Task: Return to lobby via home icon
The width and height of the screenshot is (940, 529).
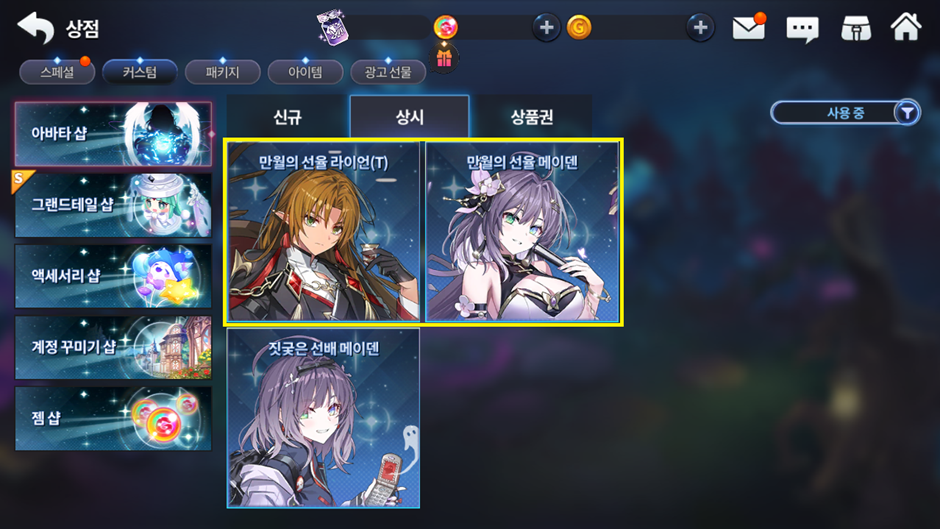Action: click(905, 27)
